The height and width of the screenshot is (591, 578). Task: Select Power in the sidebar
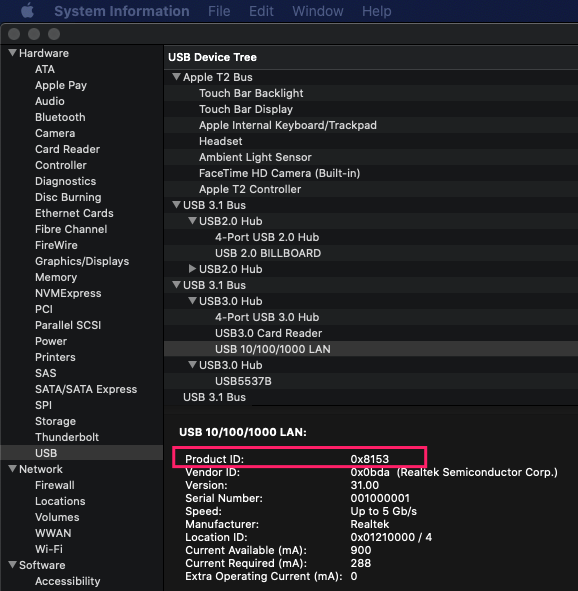[x=51, y=341]
